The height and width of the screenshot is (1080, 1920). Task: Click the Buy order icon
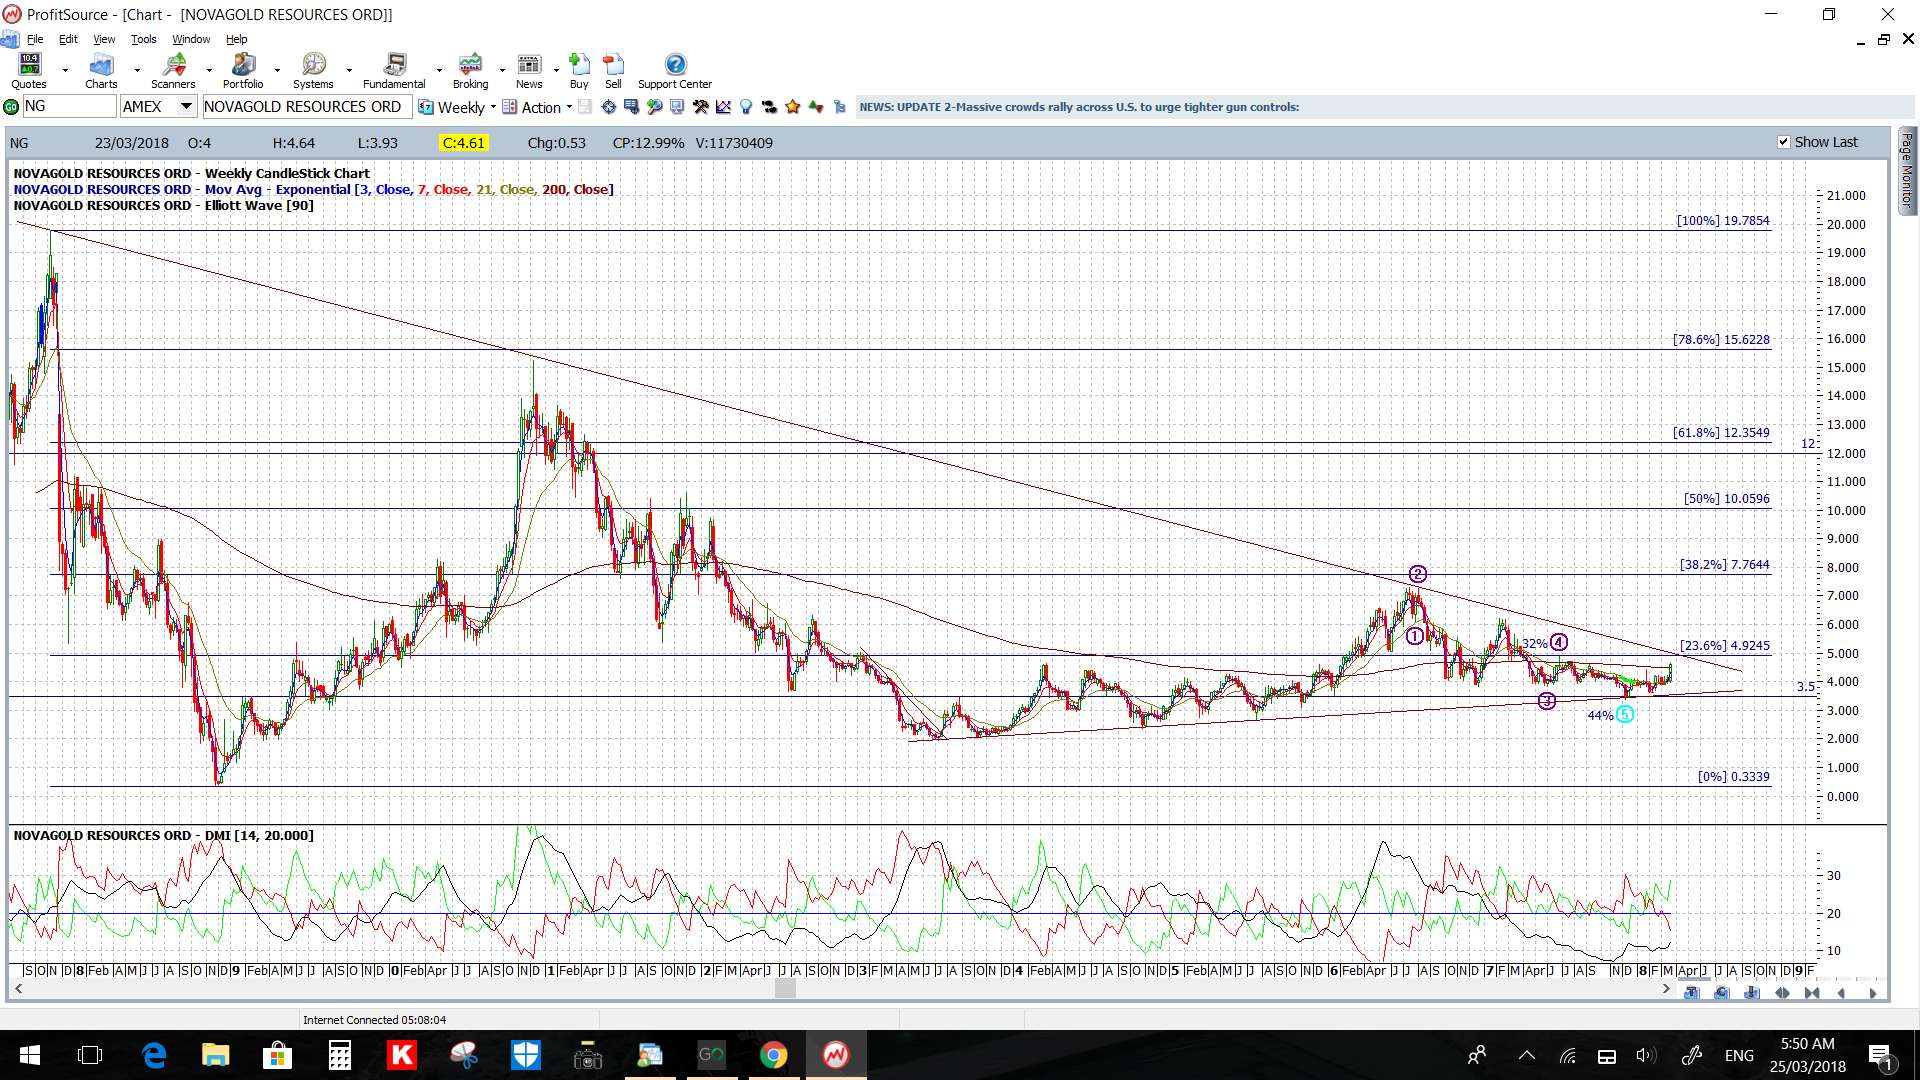579,71
